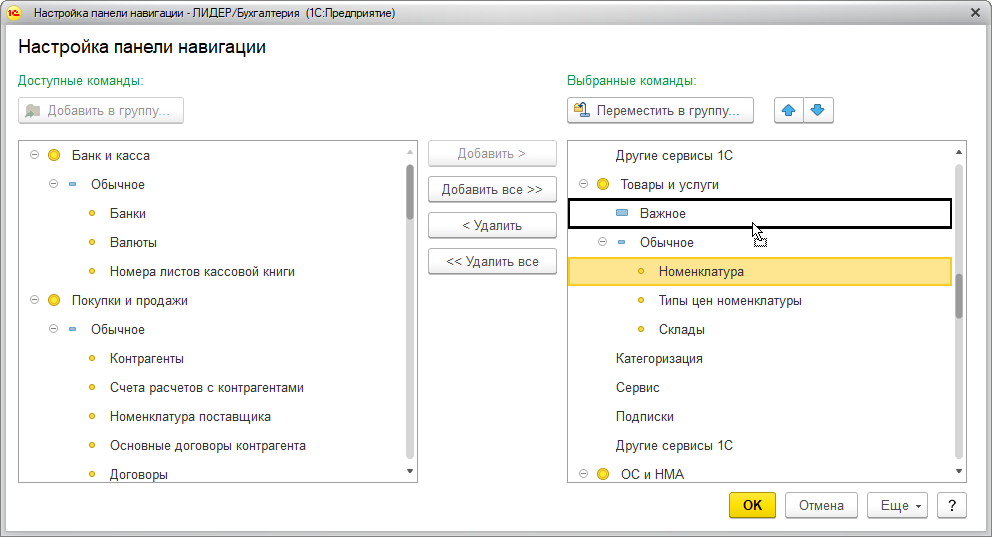This screenshot has width=992, height=537.
Task: Click the move down arrow icon
Action: (x=817, y=110)
